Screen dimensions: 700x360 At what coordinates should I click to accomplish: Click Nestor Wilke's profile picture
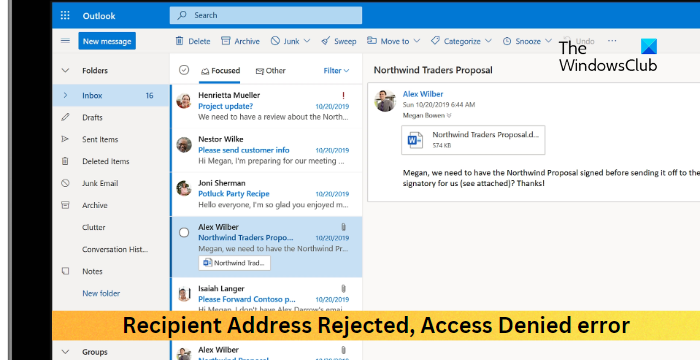click(x=184, y=145)
